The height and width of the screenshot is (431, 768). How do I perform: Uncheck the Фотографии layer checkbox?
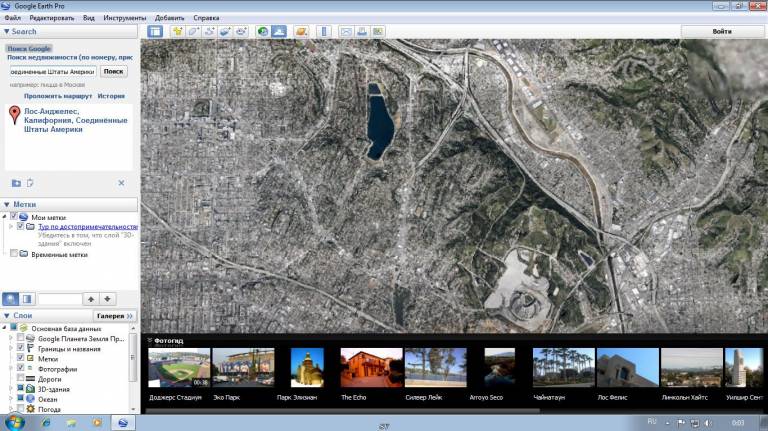click(20, 368)
